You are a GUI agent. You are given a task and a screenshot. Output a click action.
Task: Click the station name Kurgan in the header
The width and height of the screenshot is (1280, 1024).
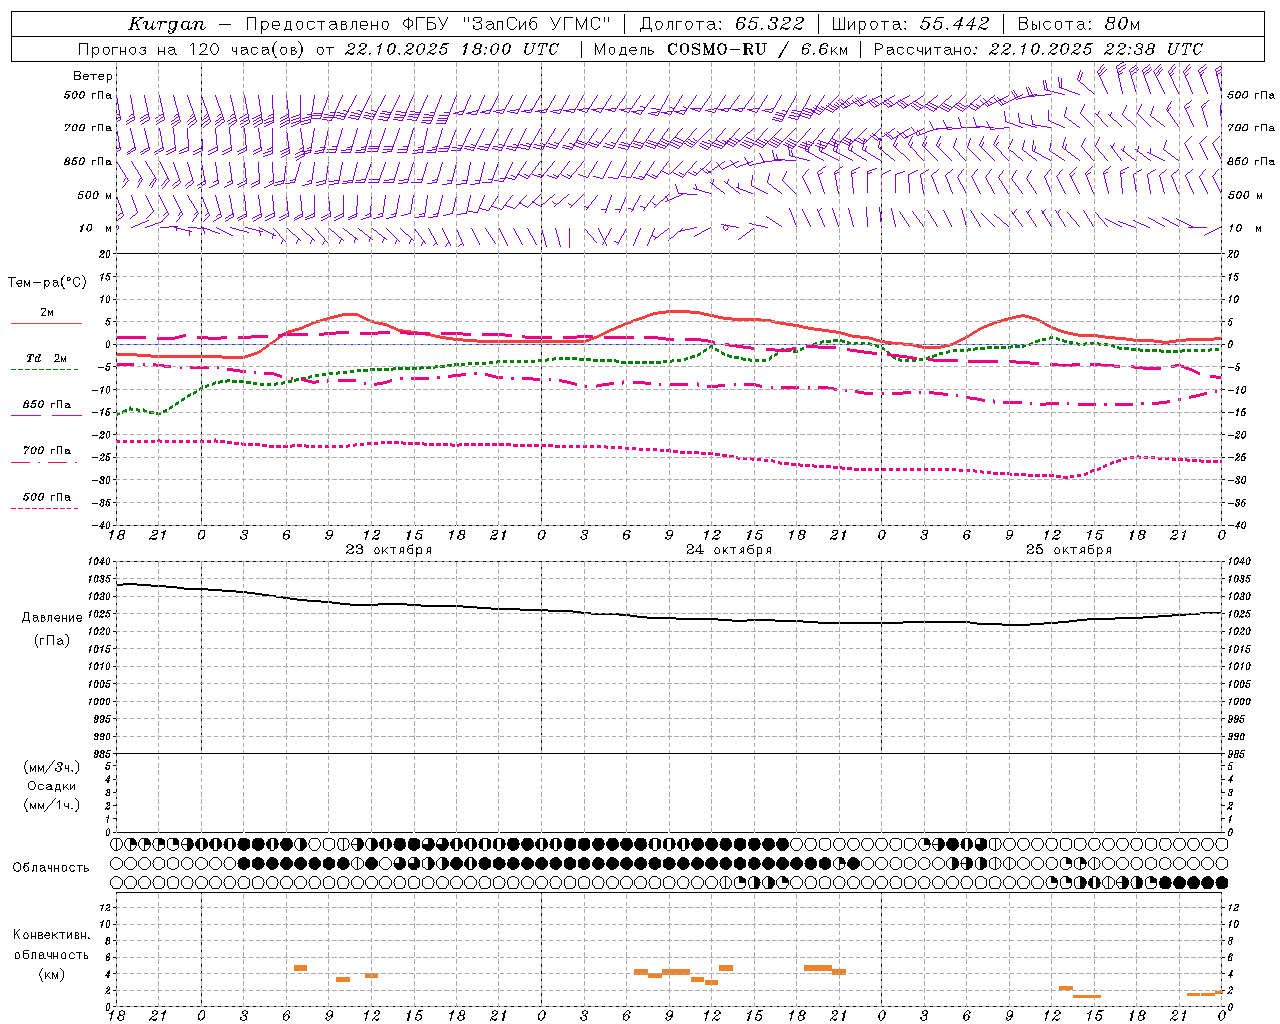tap(167, 24)
